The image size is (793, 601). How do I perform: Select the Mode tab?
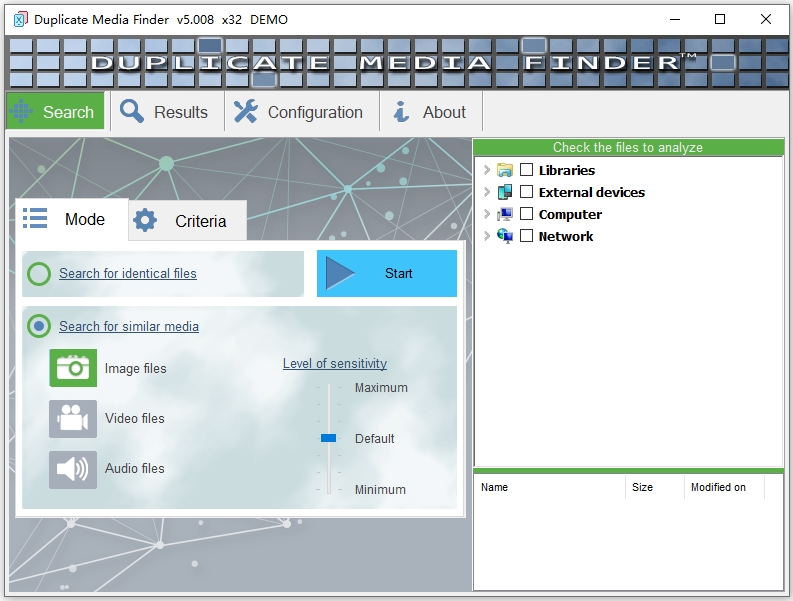click(71, 219)
